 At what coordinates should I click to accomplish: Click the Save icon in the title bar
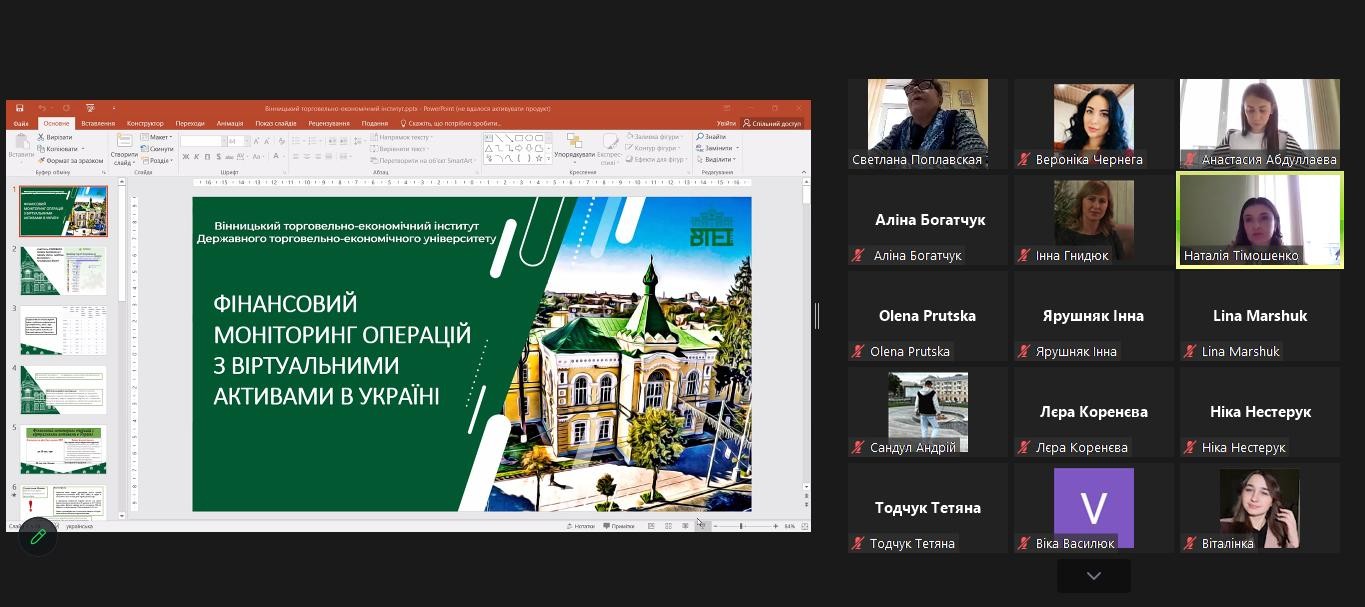tap(20, 108)
